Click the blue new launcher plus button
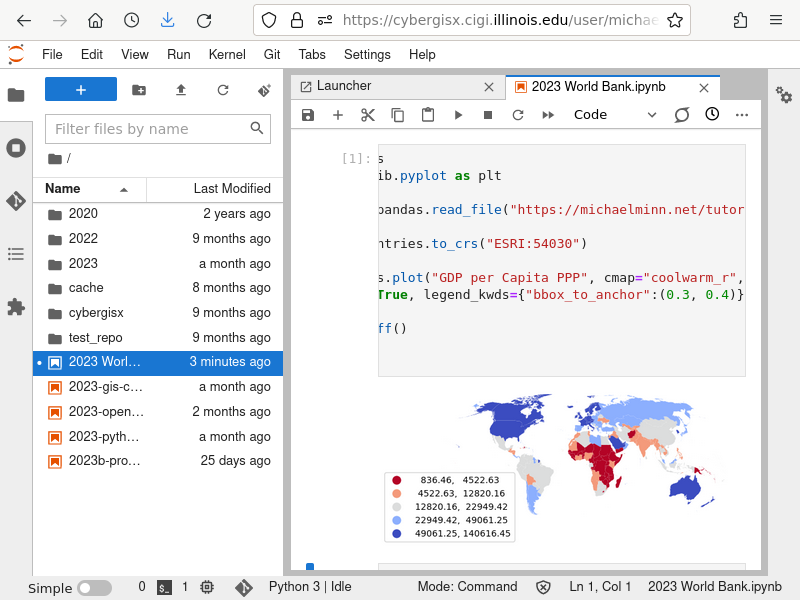This screenshot has width=800, height=600. pos(81,90)
